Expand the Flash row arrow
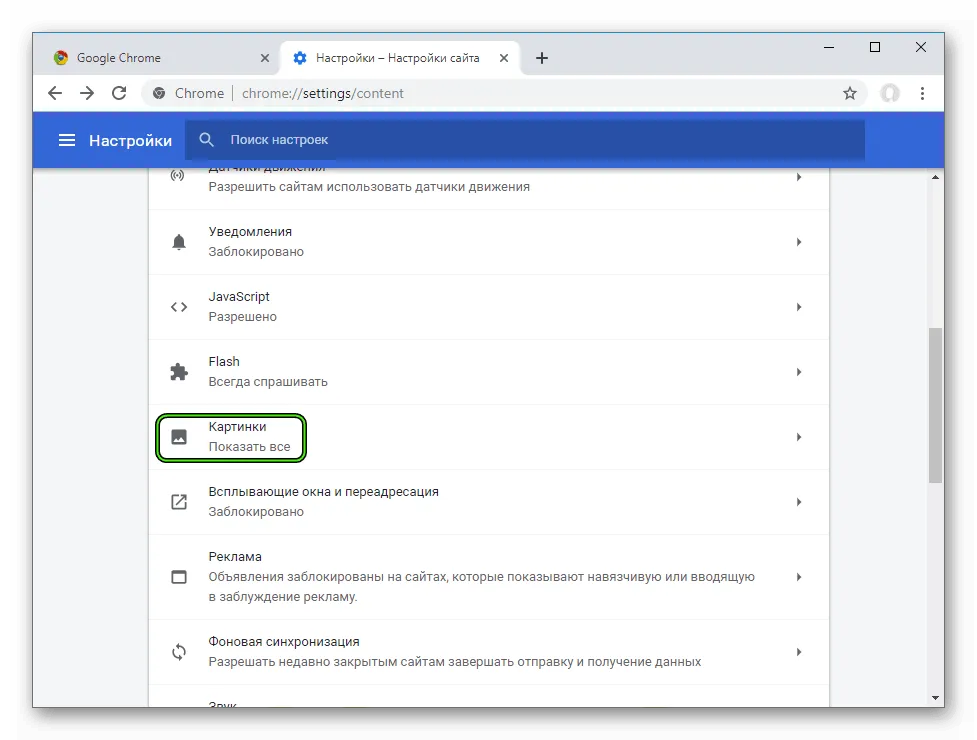The width and height of the screenshot is (977, 740). coord(799,372)
